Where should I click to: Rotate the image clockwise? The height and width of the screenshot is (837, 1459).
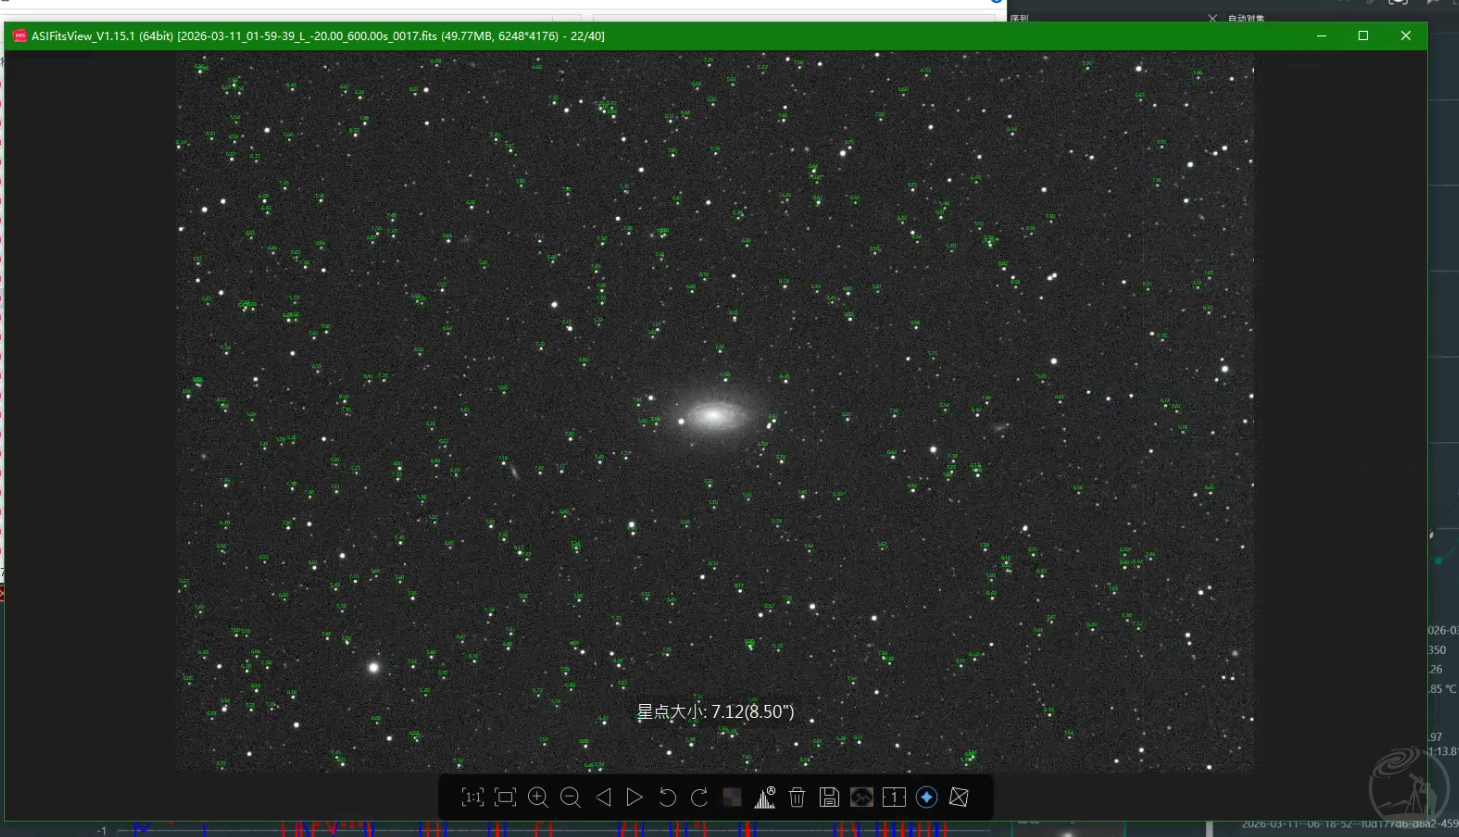(700, 797)
